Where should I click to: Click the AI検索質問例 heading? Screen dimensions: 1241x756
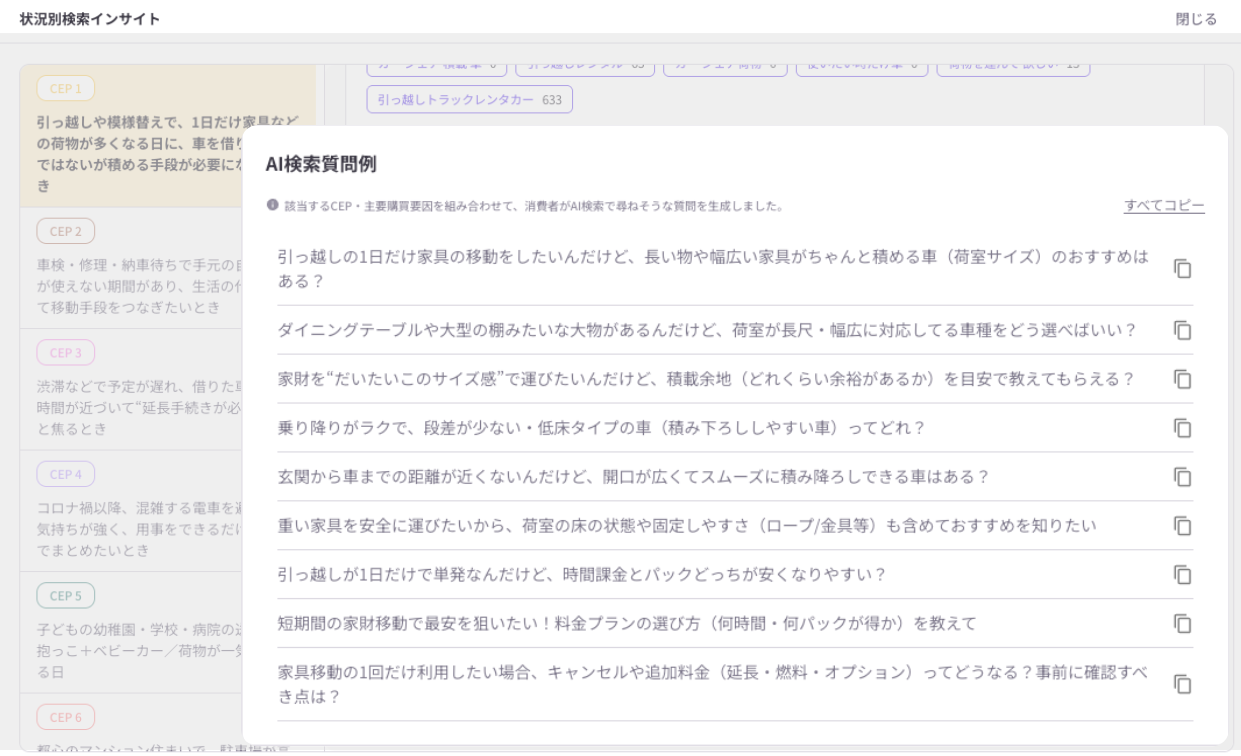[x=321, y=165]
